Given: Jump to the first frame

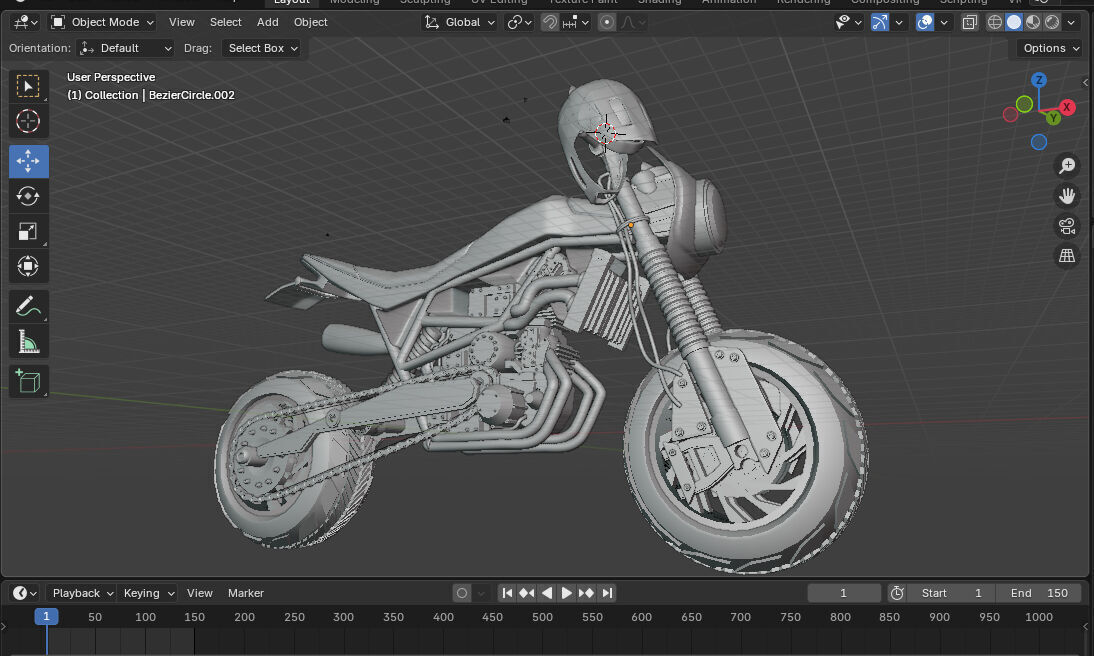Looking at the screenshot, I should click(507, 593).
